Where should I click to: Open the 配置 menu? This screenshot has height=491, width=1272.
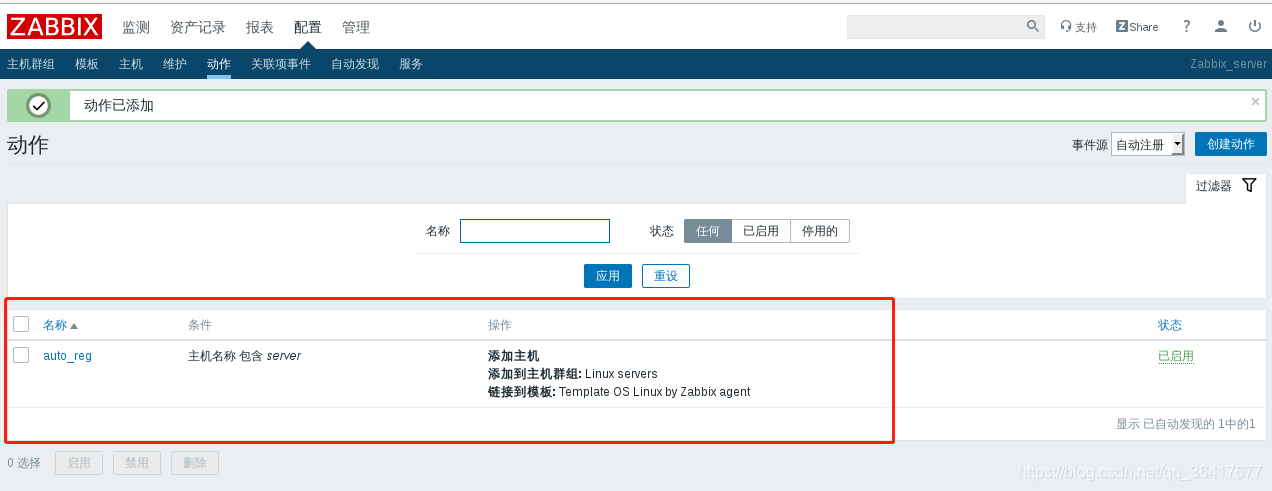[x=308, y=27]
